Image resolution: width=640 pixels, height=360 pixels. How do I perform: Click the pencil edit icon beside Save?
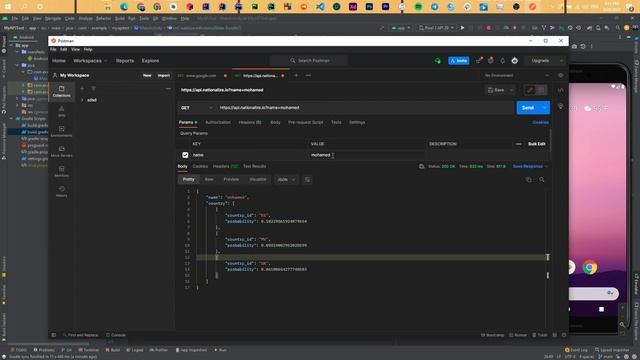(530, 90)
